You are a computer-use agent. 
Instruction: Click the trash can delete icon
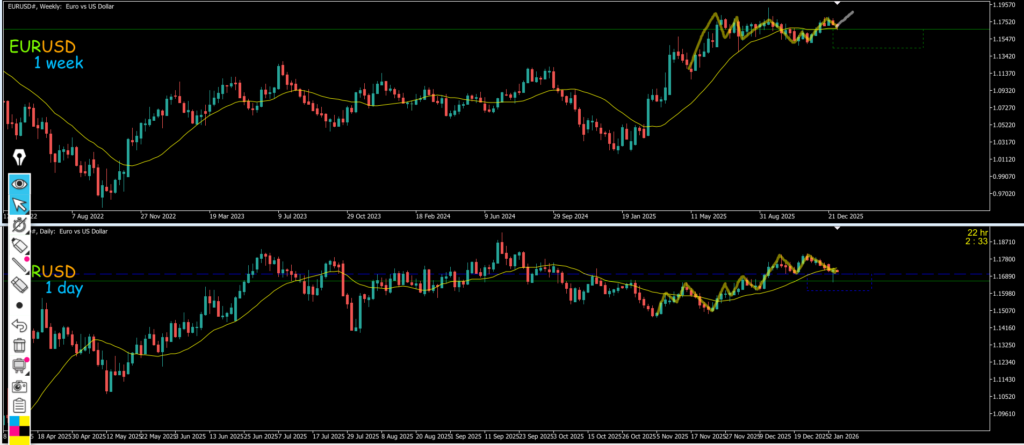(x=19, y=345)
